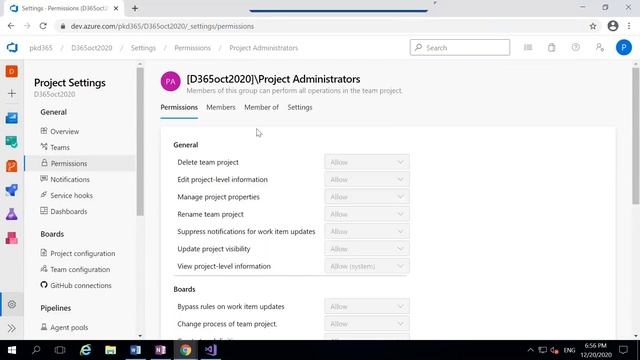
Task: Open Manage project properties dropdown
Action: pos(367,197)
